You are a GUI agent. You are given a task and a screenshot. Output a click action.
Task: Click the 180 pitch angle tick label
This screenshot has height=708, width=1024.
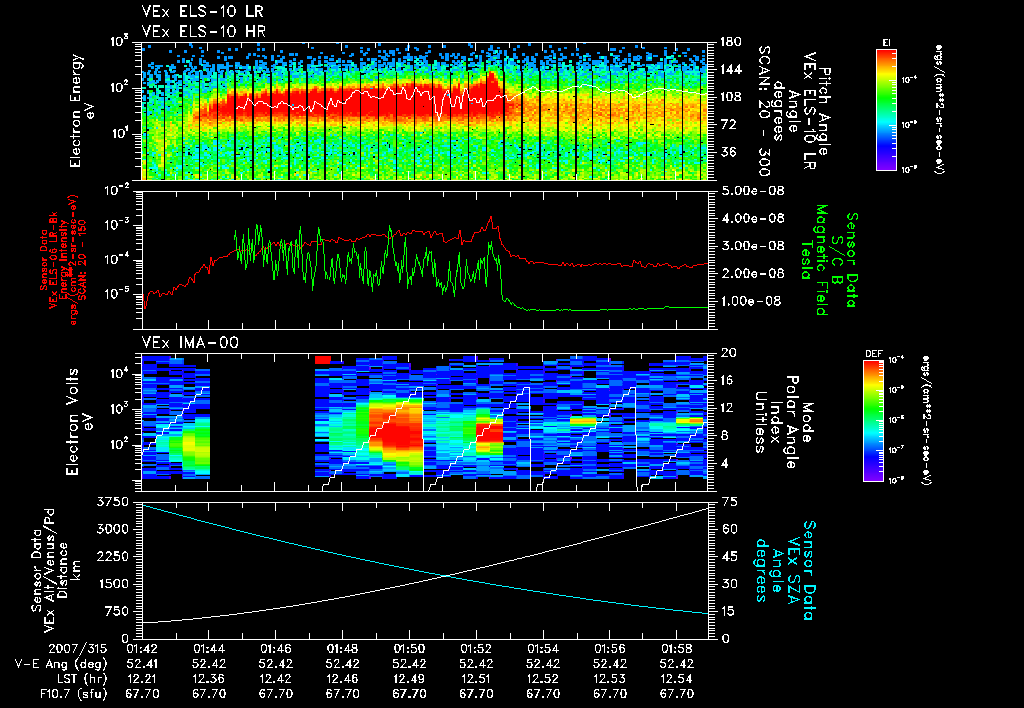coord(731,42)
